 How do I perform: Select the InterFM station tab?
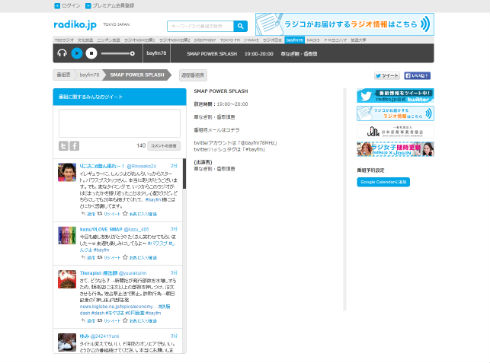pos(205,40)
